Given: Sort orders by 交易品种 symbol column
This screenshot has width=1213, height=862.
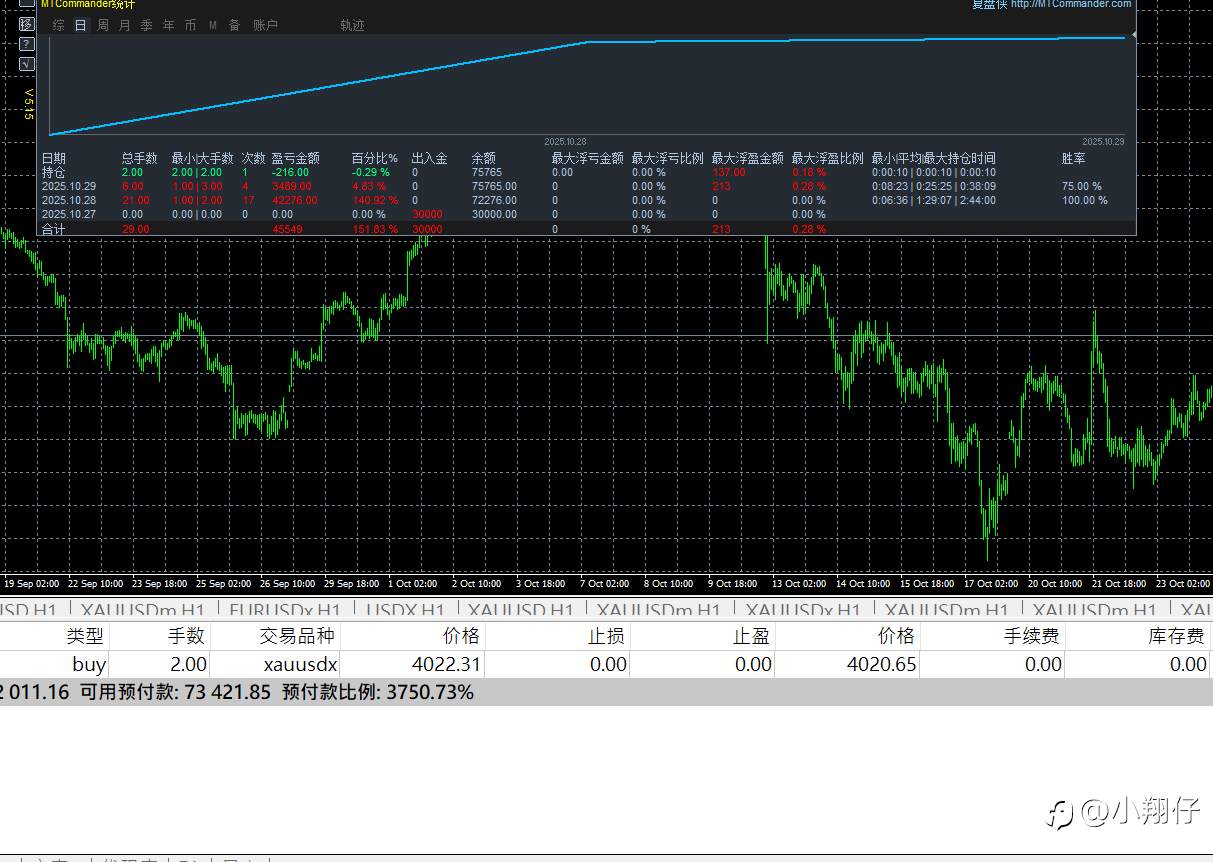Looking at the screenshot, I should click(x=297, y=636).
